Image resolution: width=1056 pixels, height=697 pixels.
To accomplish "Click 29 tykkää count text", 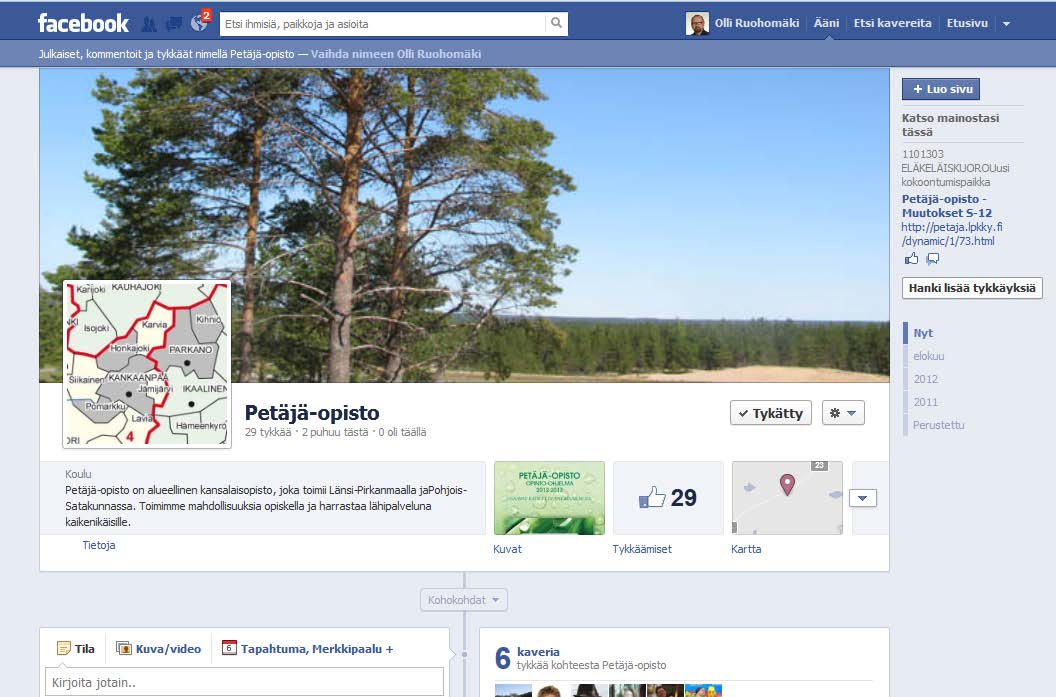I will [268, 432].
